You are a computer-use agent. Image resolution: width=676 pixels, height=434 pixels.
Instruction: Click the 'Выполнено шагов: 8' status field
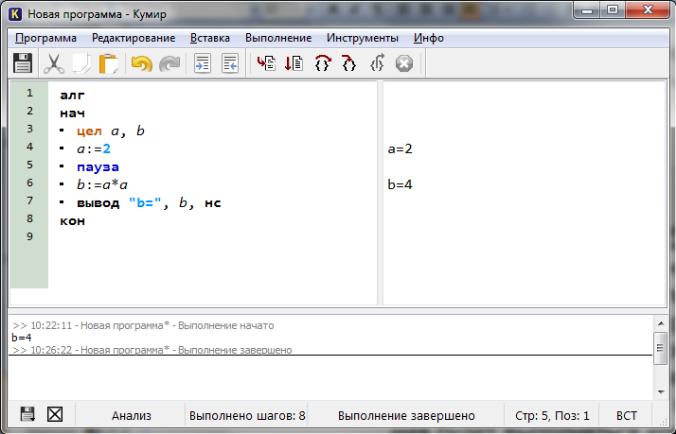(x=247, y=415)
